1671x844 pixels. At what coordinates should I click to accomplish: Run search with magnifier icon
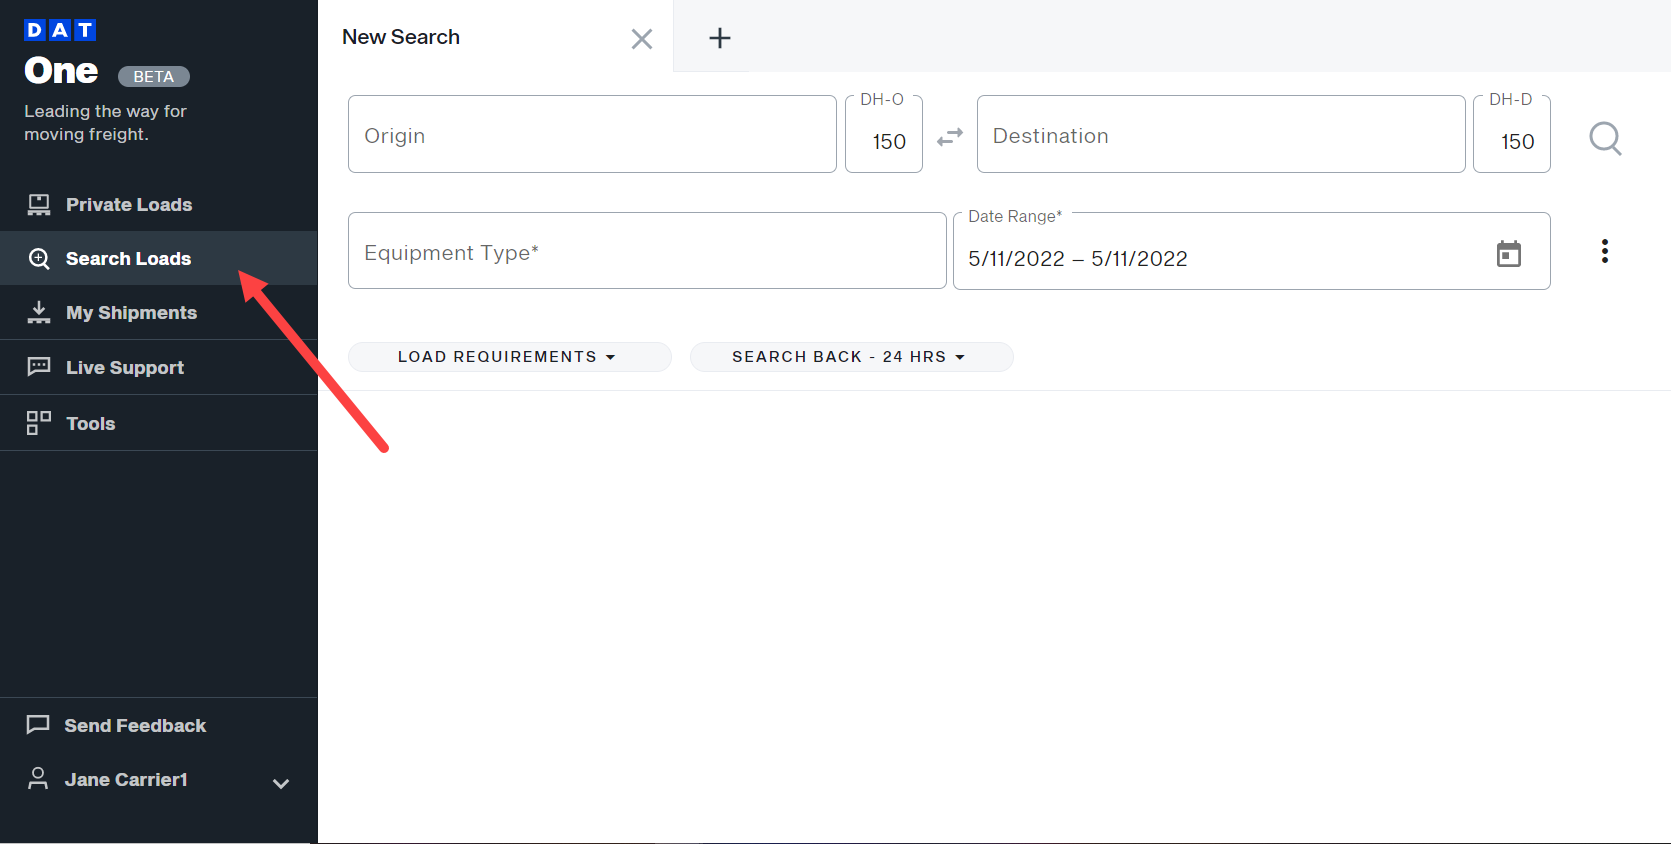1605,138
